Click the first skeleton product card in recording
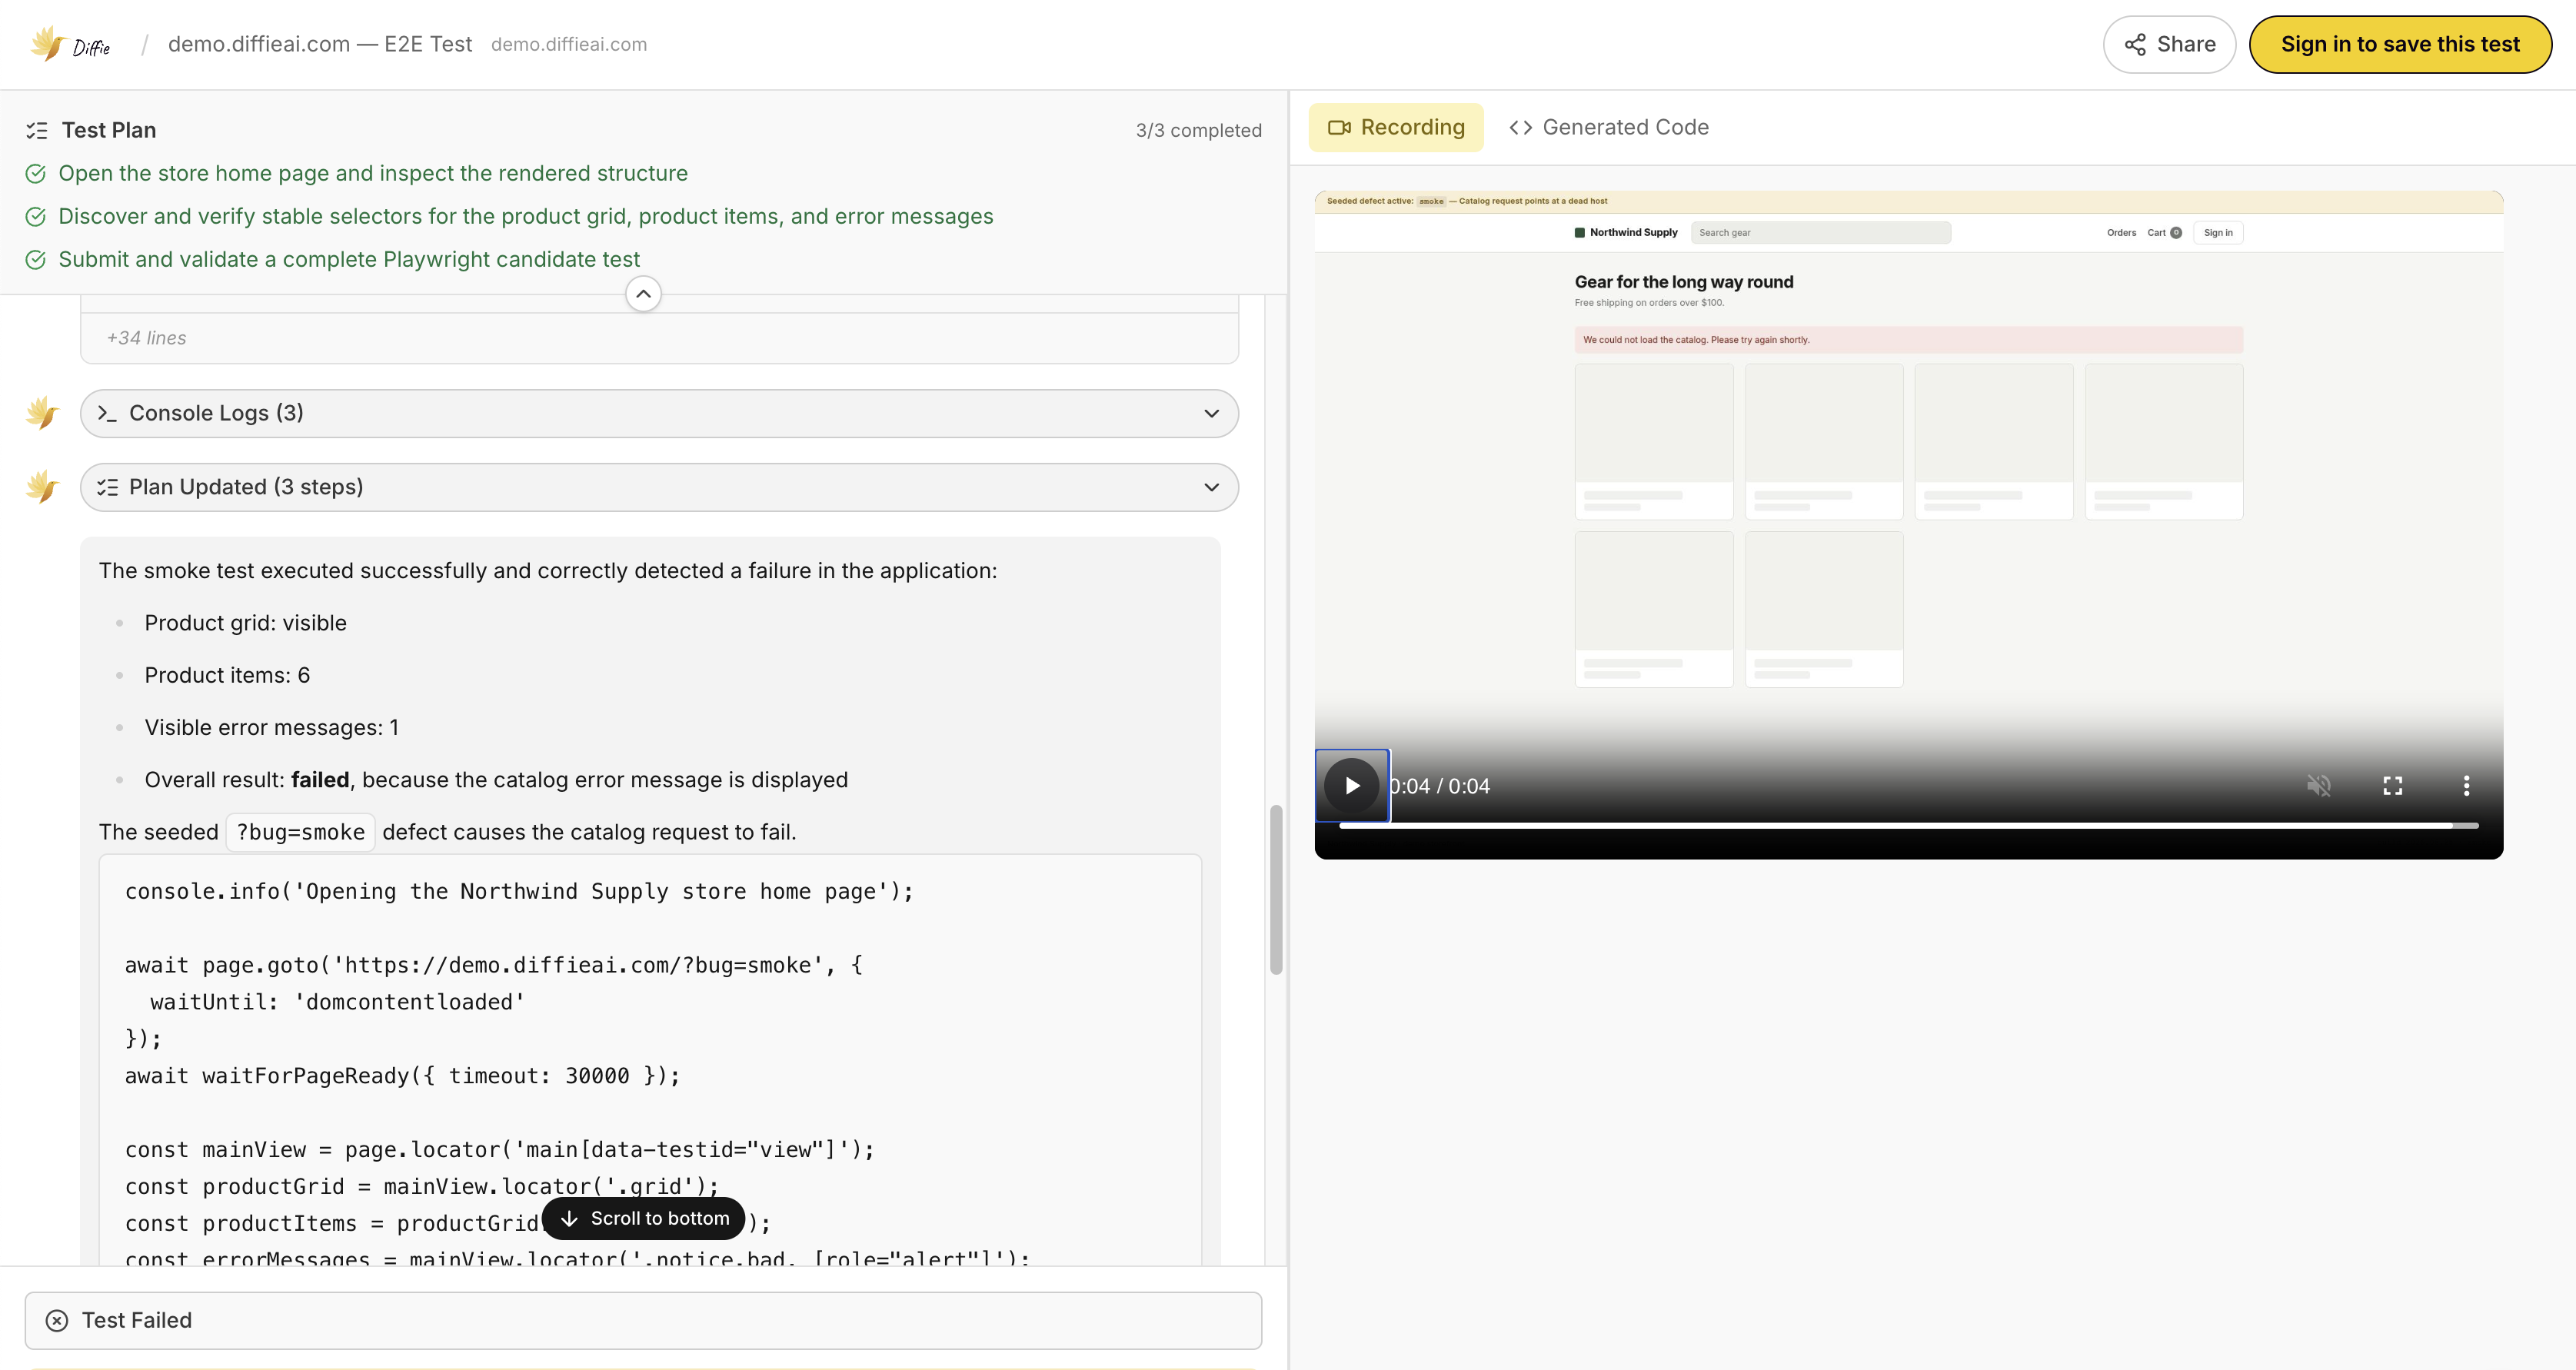2576x1370 pixels. (x=1653, y=441)
